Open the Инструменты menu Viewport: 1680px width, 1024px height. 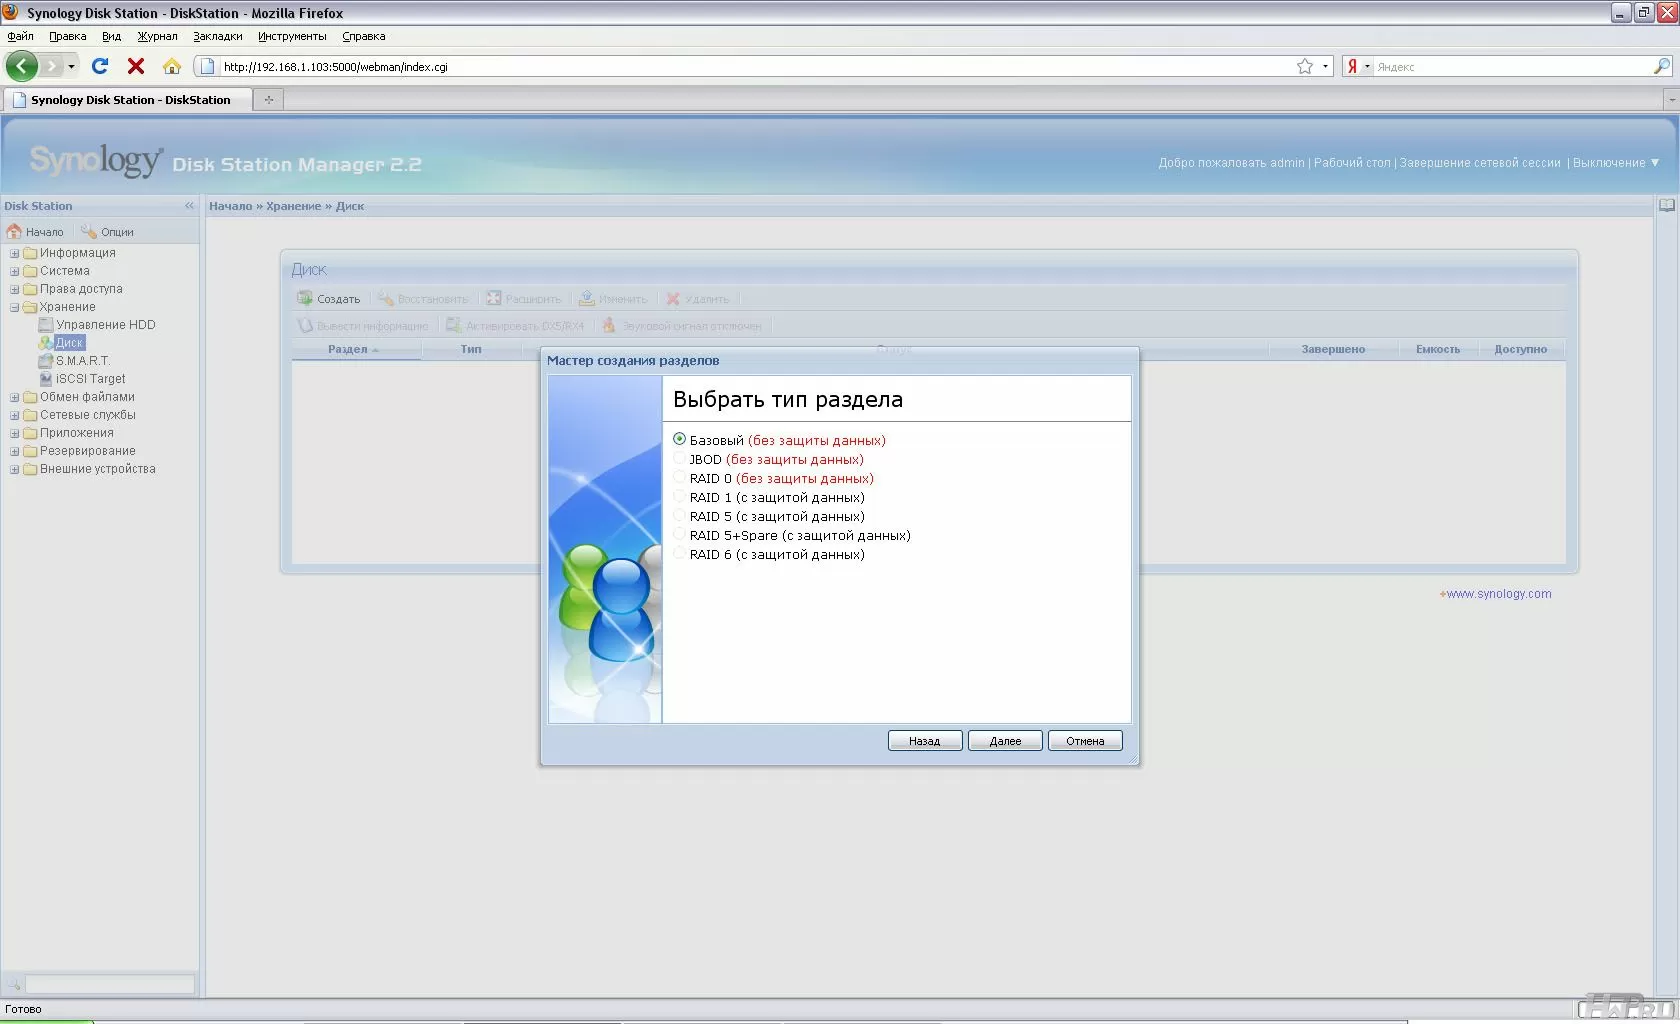coord(292,36)
